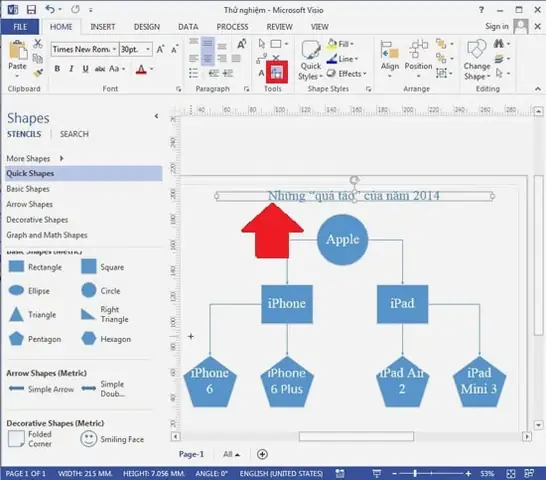Click the zoom in plus button
Viewport: 546px width, 480px height.
tap(468, 474)
